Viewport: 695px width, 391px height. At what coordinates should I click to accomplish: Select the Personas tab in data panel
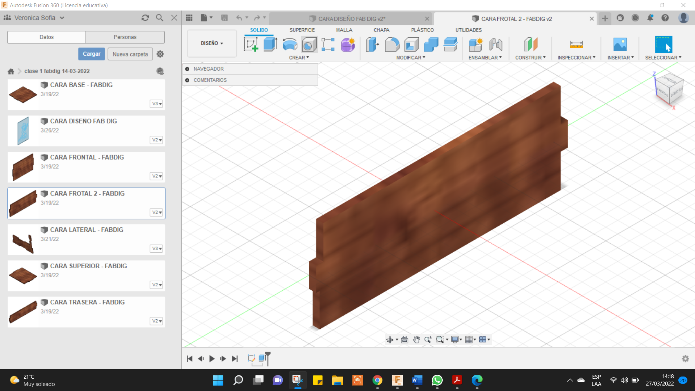[125, 37]
